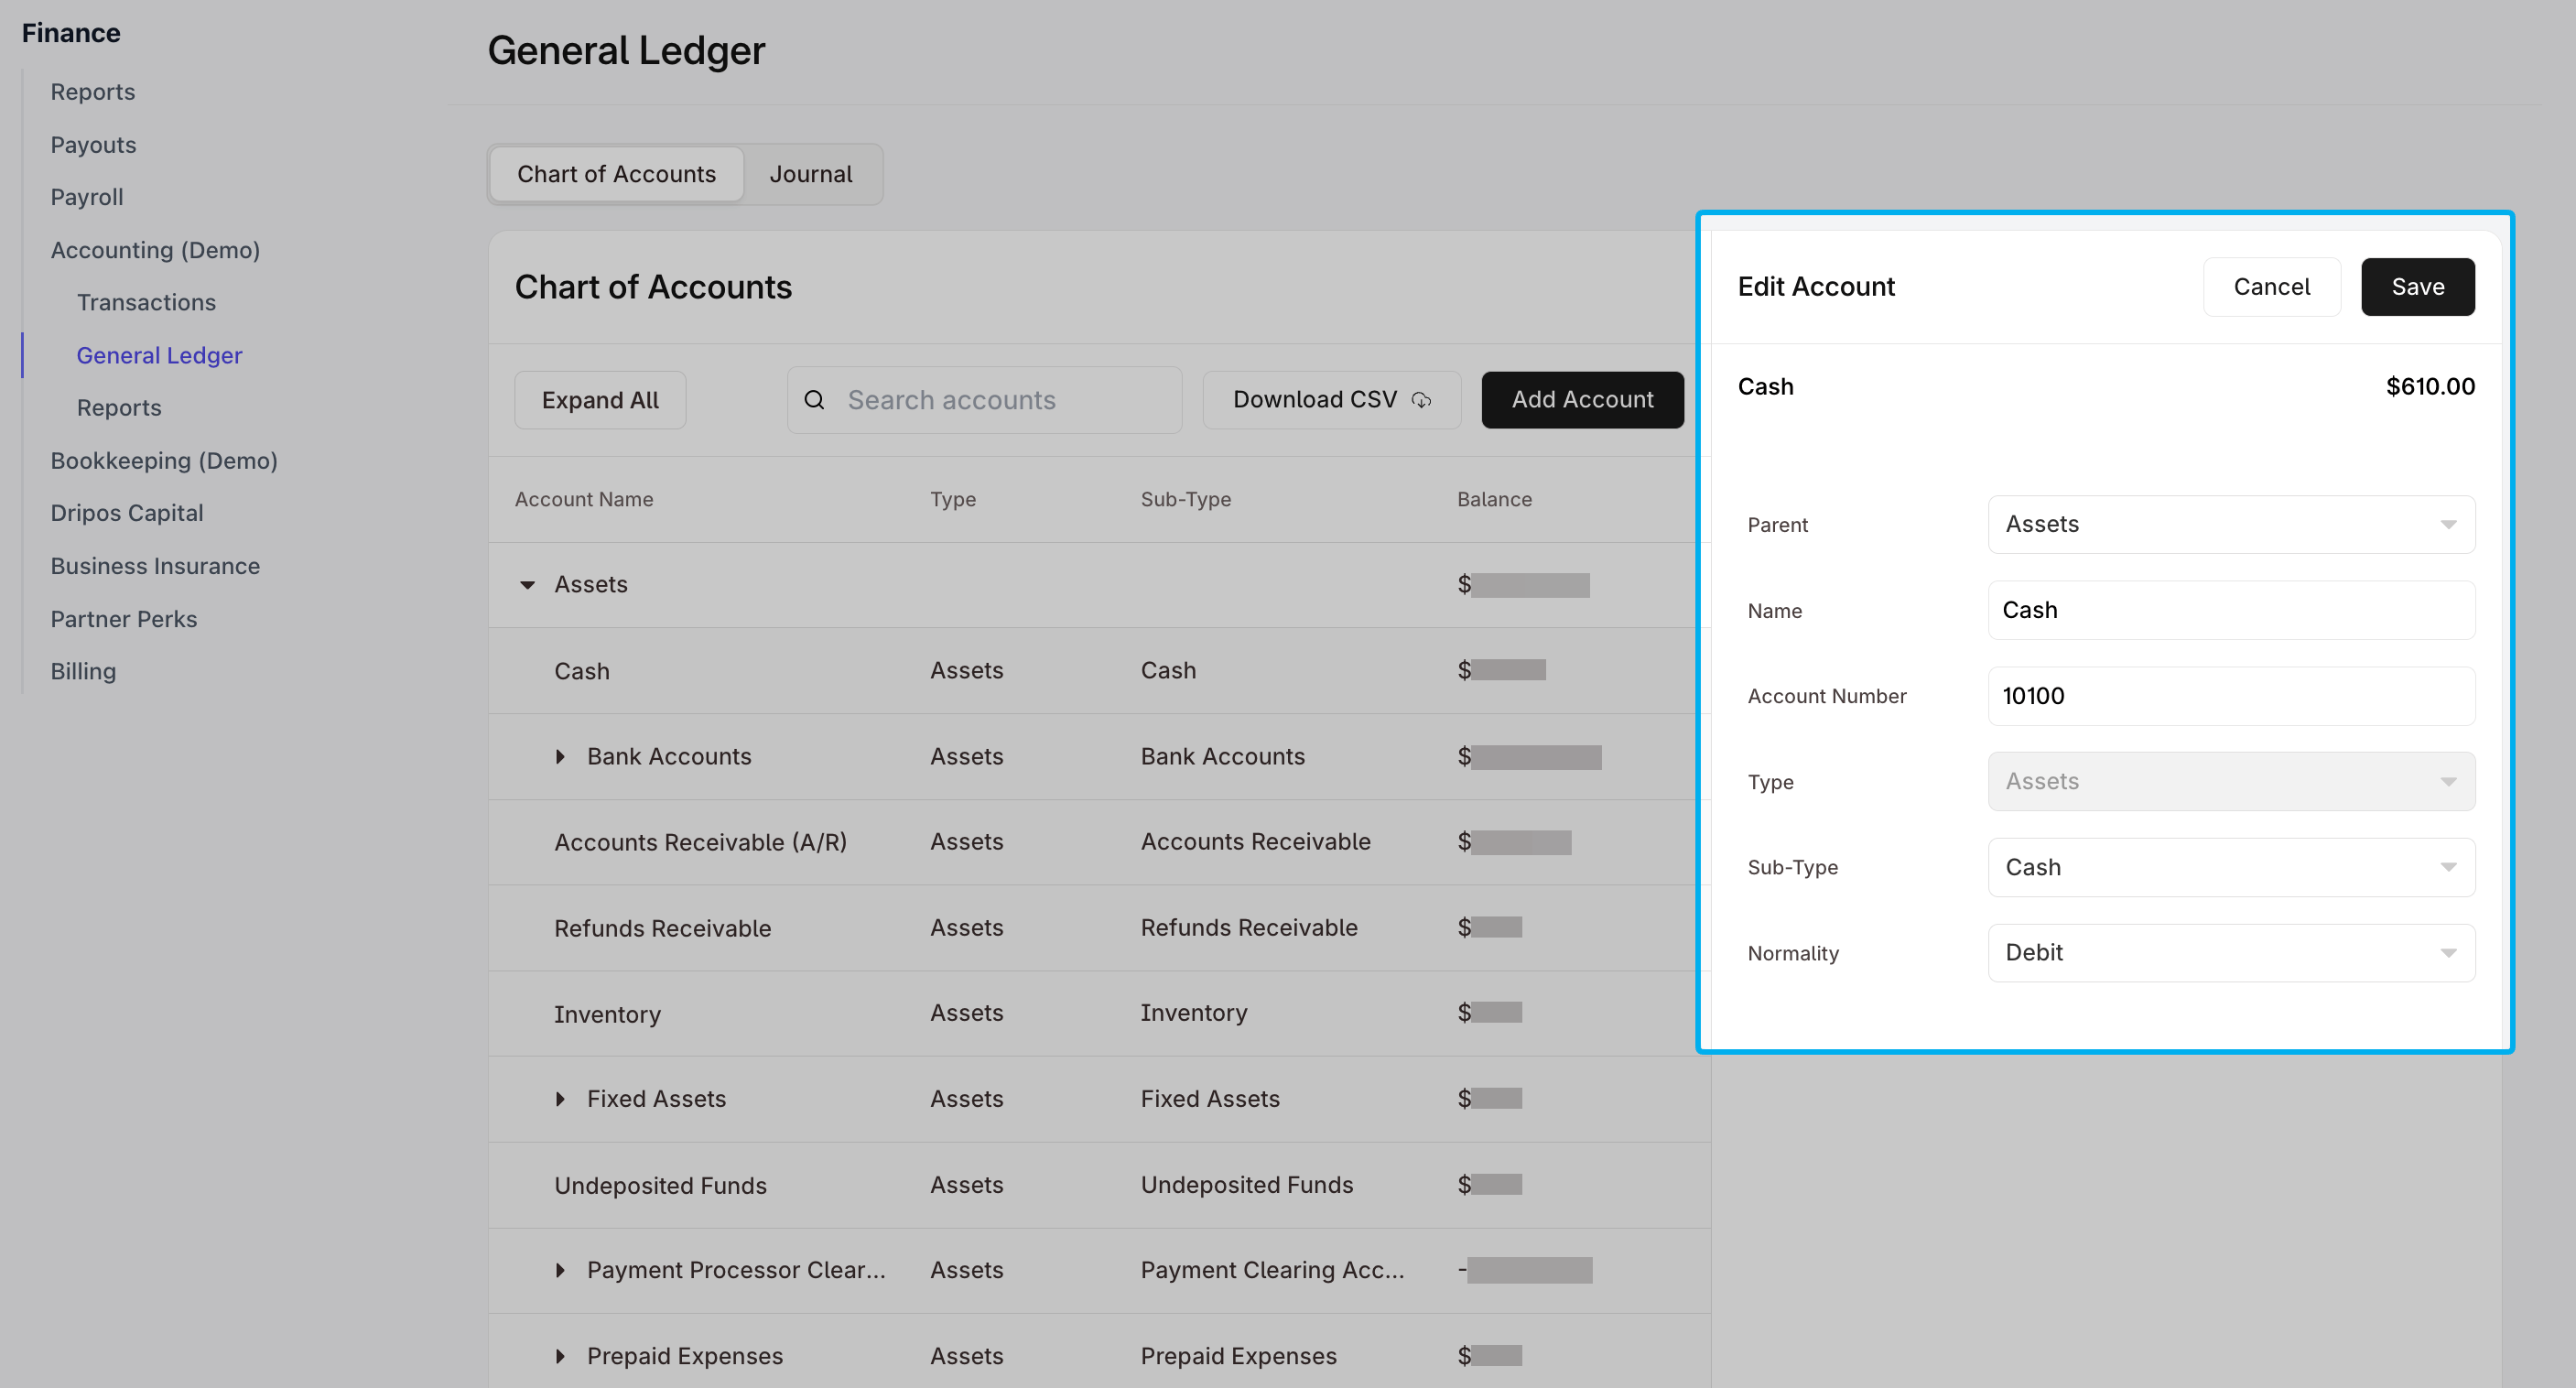Screen dimensions: 2576x1388
Task: Click the Balance column header
Action: click(1494, 499)
